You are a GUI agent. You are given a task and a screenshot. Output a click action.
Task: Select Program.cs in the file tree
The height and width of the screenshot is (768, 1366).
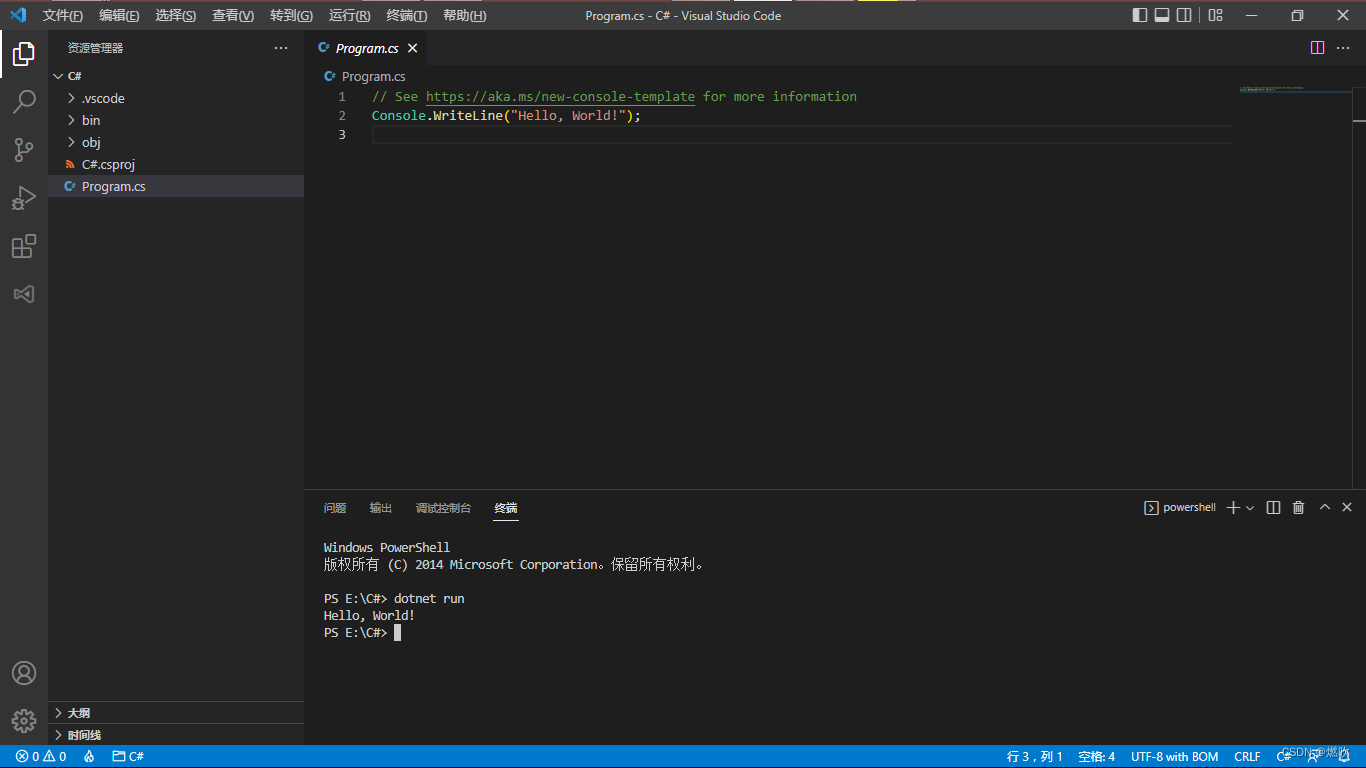point(176,186)
